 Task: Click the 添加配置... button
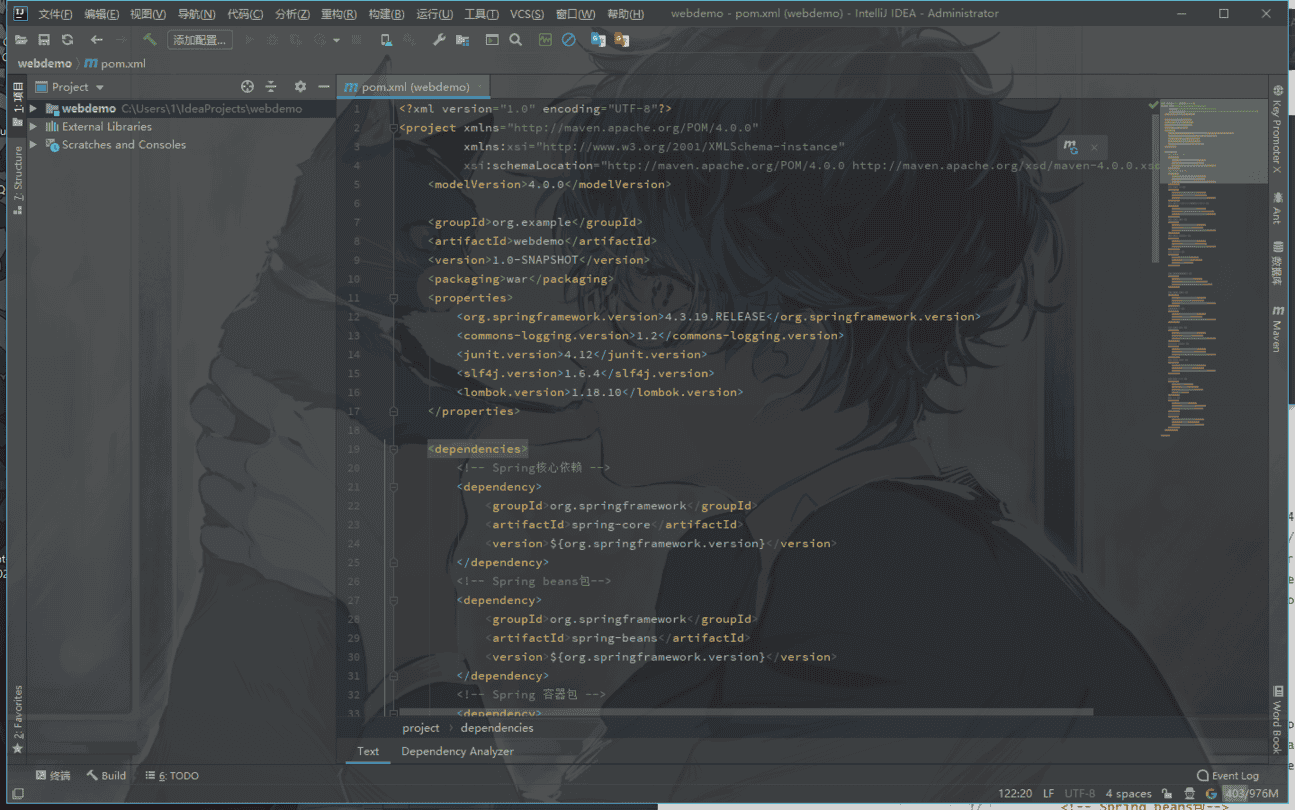(200, 40)
